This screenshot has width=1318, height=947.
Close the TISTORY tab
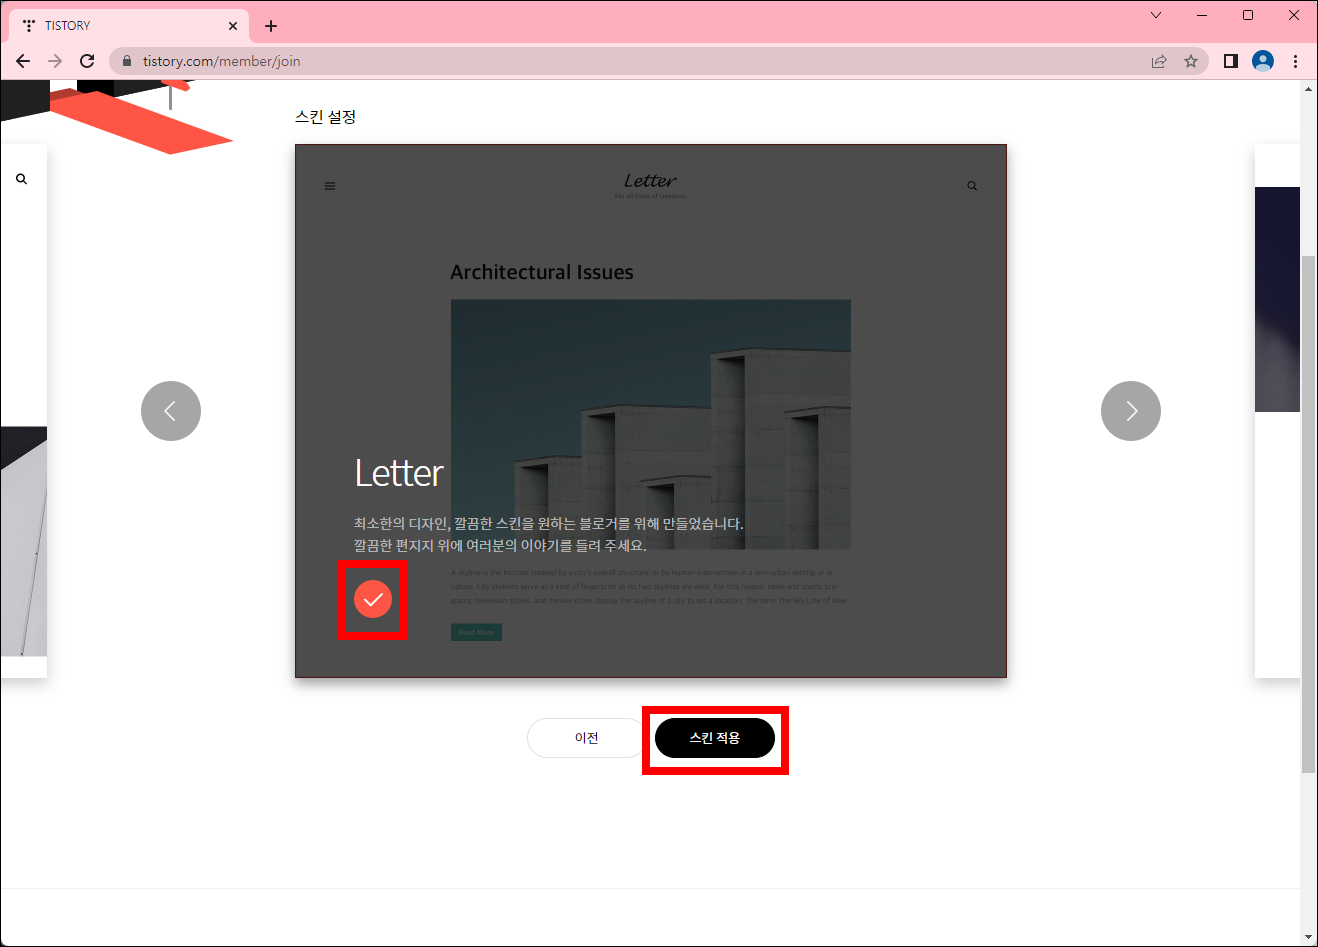233,26
